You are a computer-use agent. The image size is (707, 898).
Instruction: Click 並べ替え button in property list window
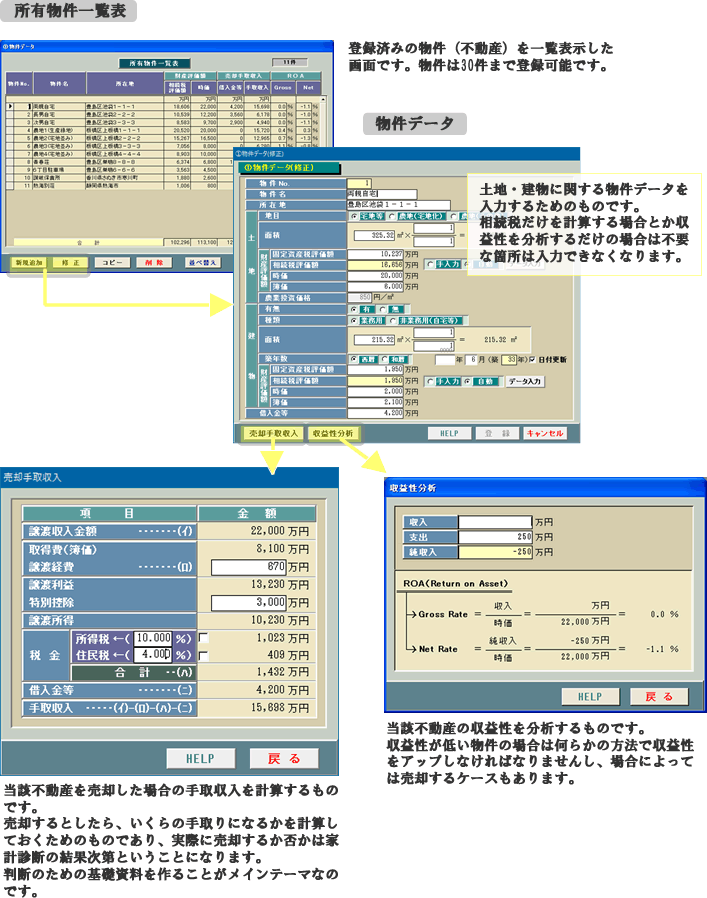coord(203,262)
